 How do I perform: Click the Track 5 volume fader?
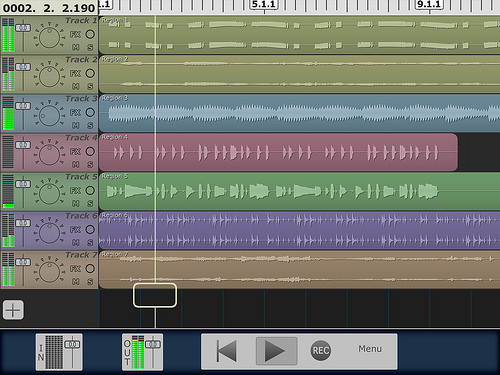(23, 184)
